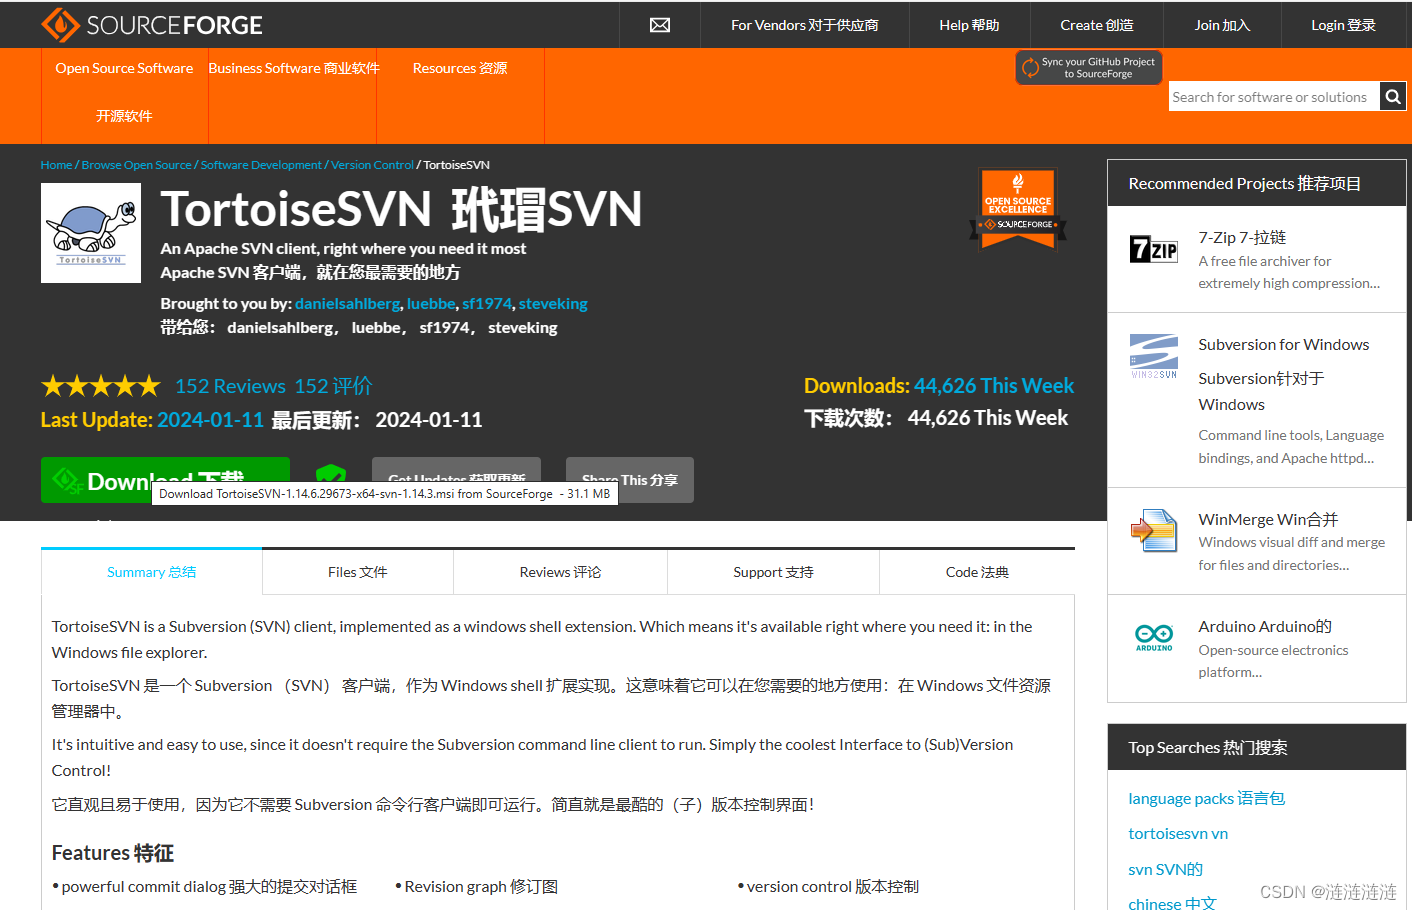Click the TortoiseSVN page title
Image resolution: width=1412 pixels, height=910 pixels.
401,209
